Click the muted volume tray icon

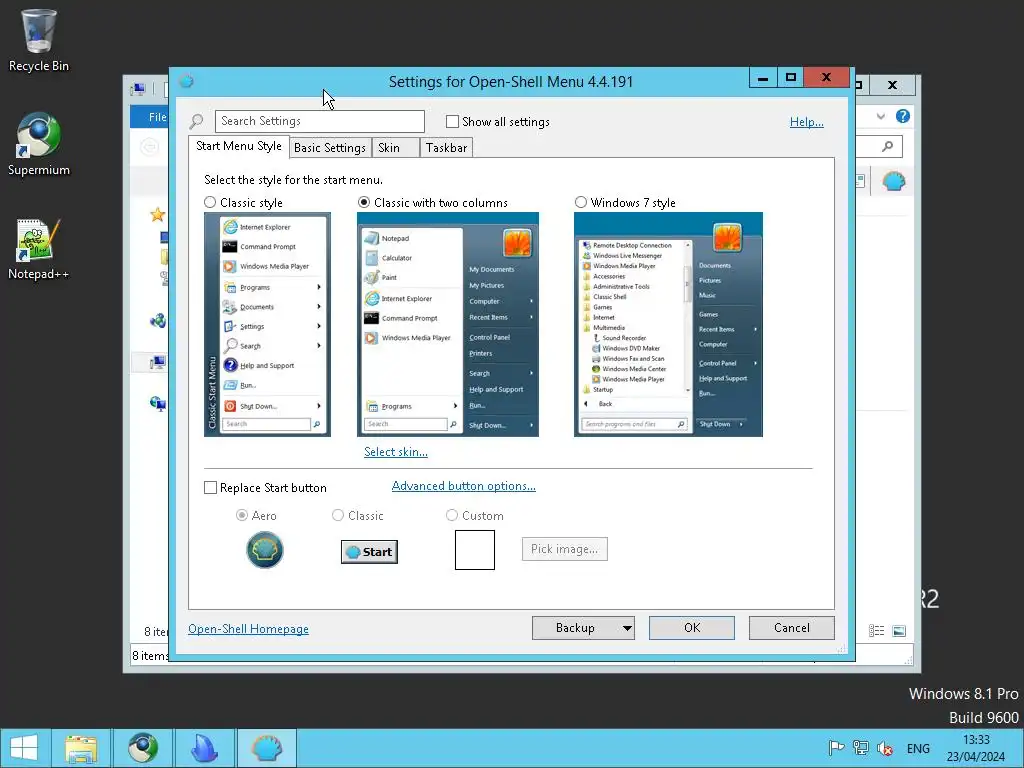(x=886, y=748)
